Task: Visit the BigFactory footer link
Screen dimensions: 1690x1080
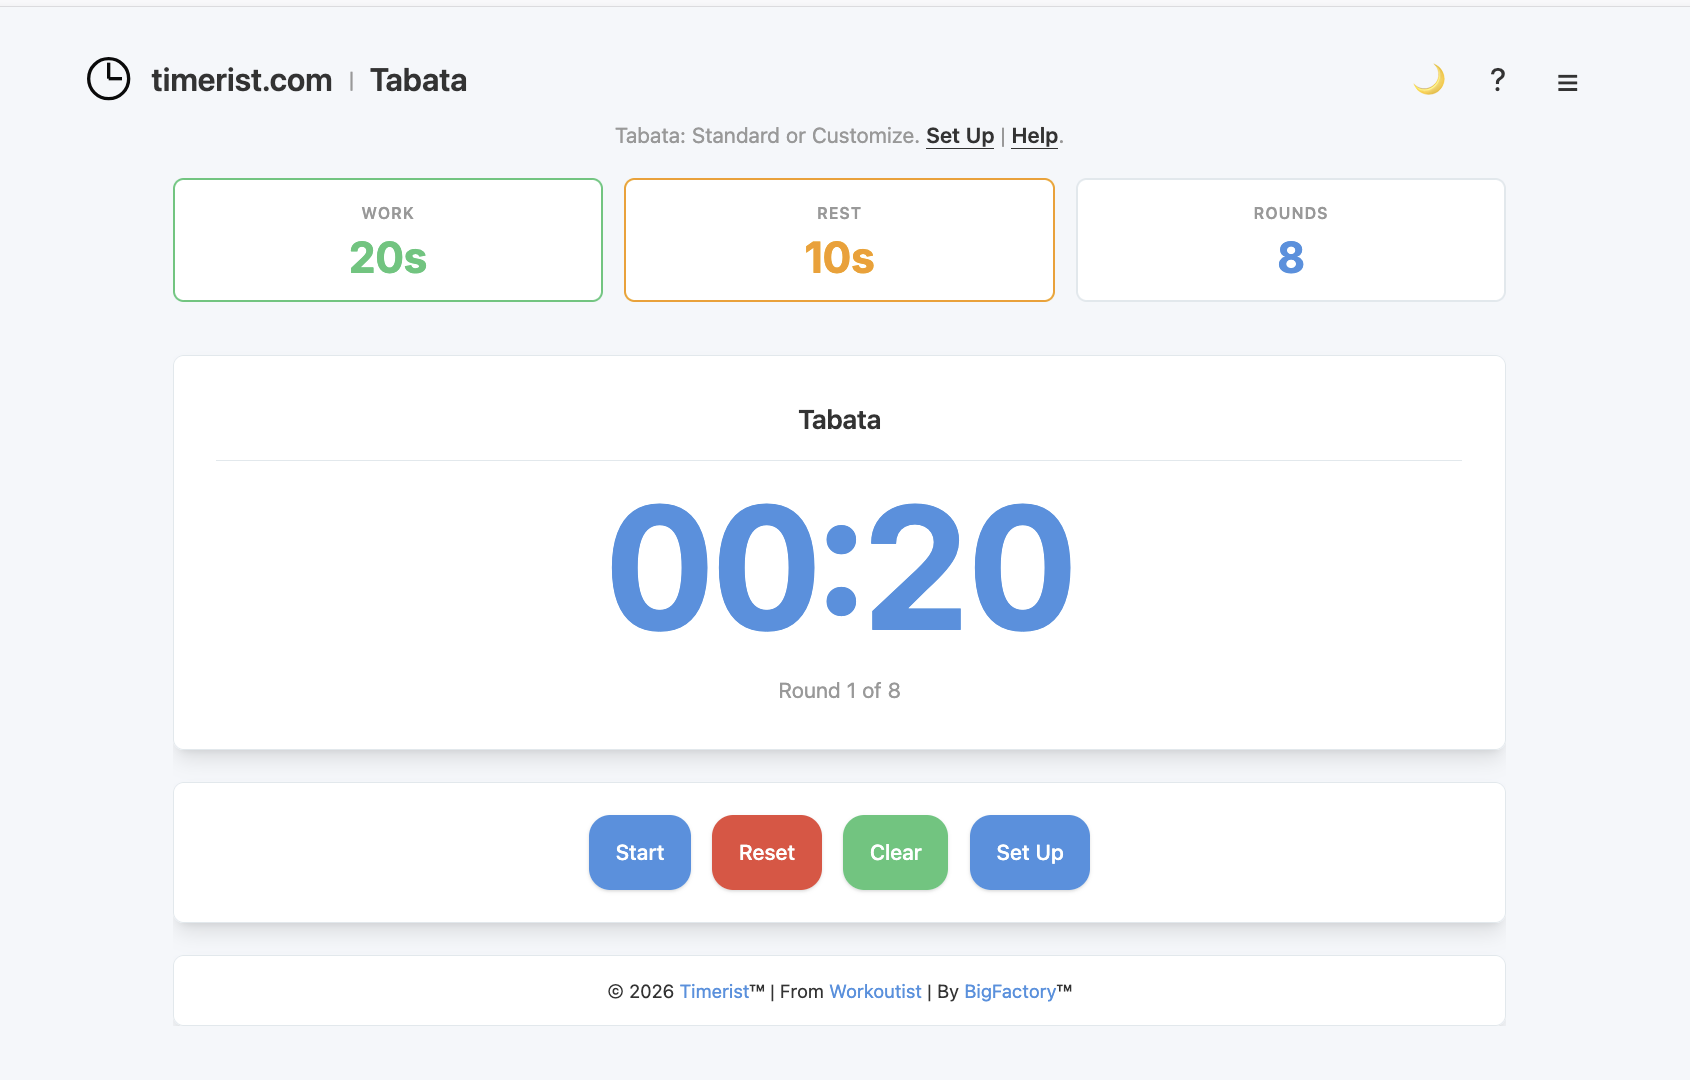Action: point(1010,991)
